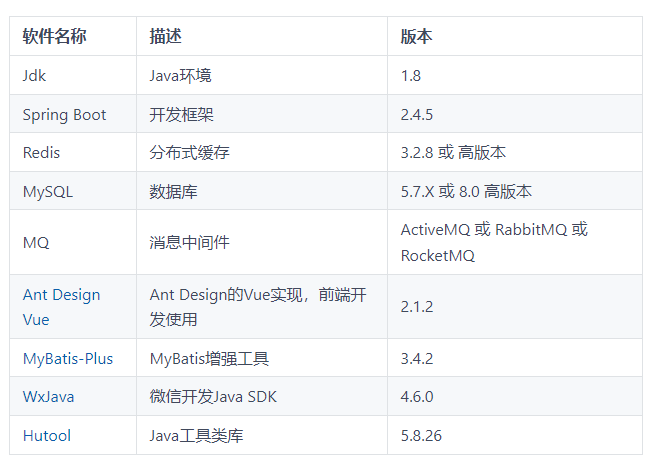Click the Java环境 description cell
The width and height of the screenshot is (654, 461).
point(180,75)
